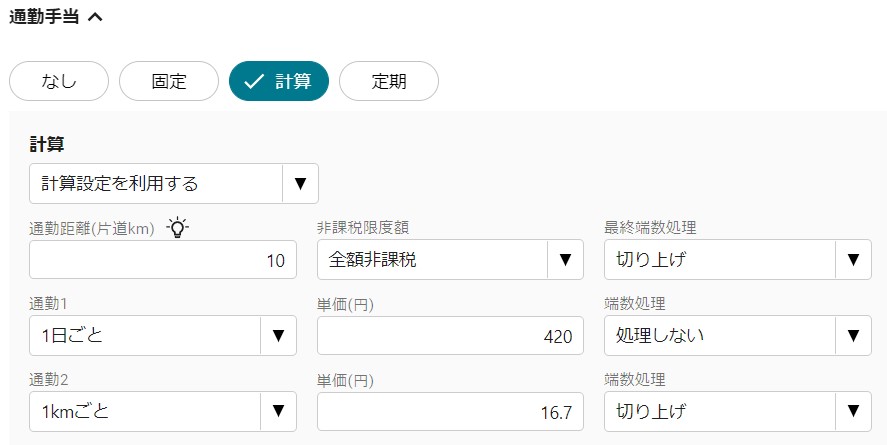Click the checked 計算 option pill
The image size is (887, 445).
(279, 81)
